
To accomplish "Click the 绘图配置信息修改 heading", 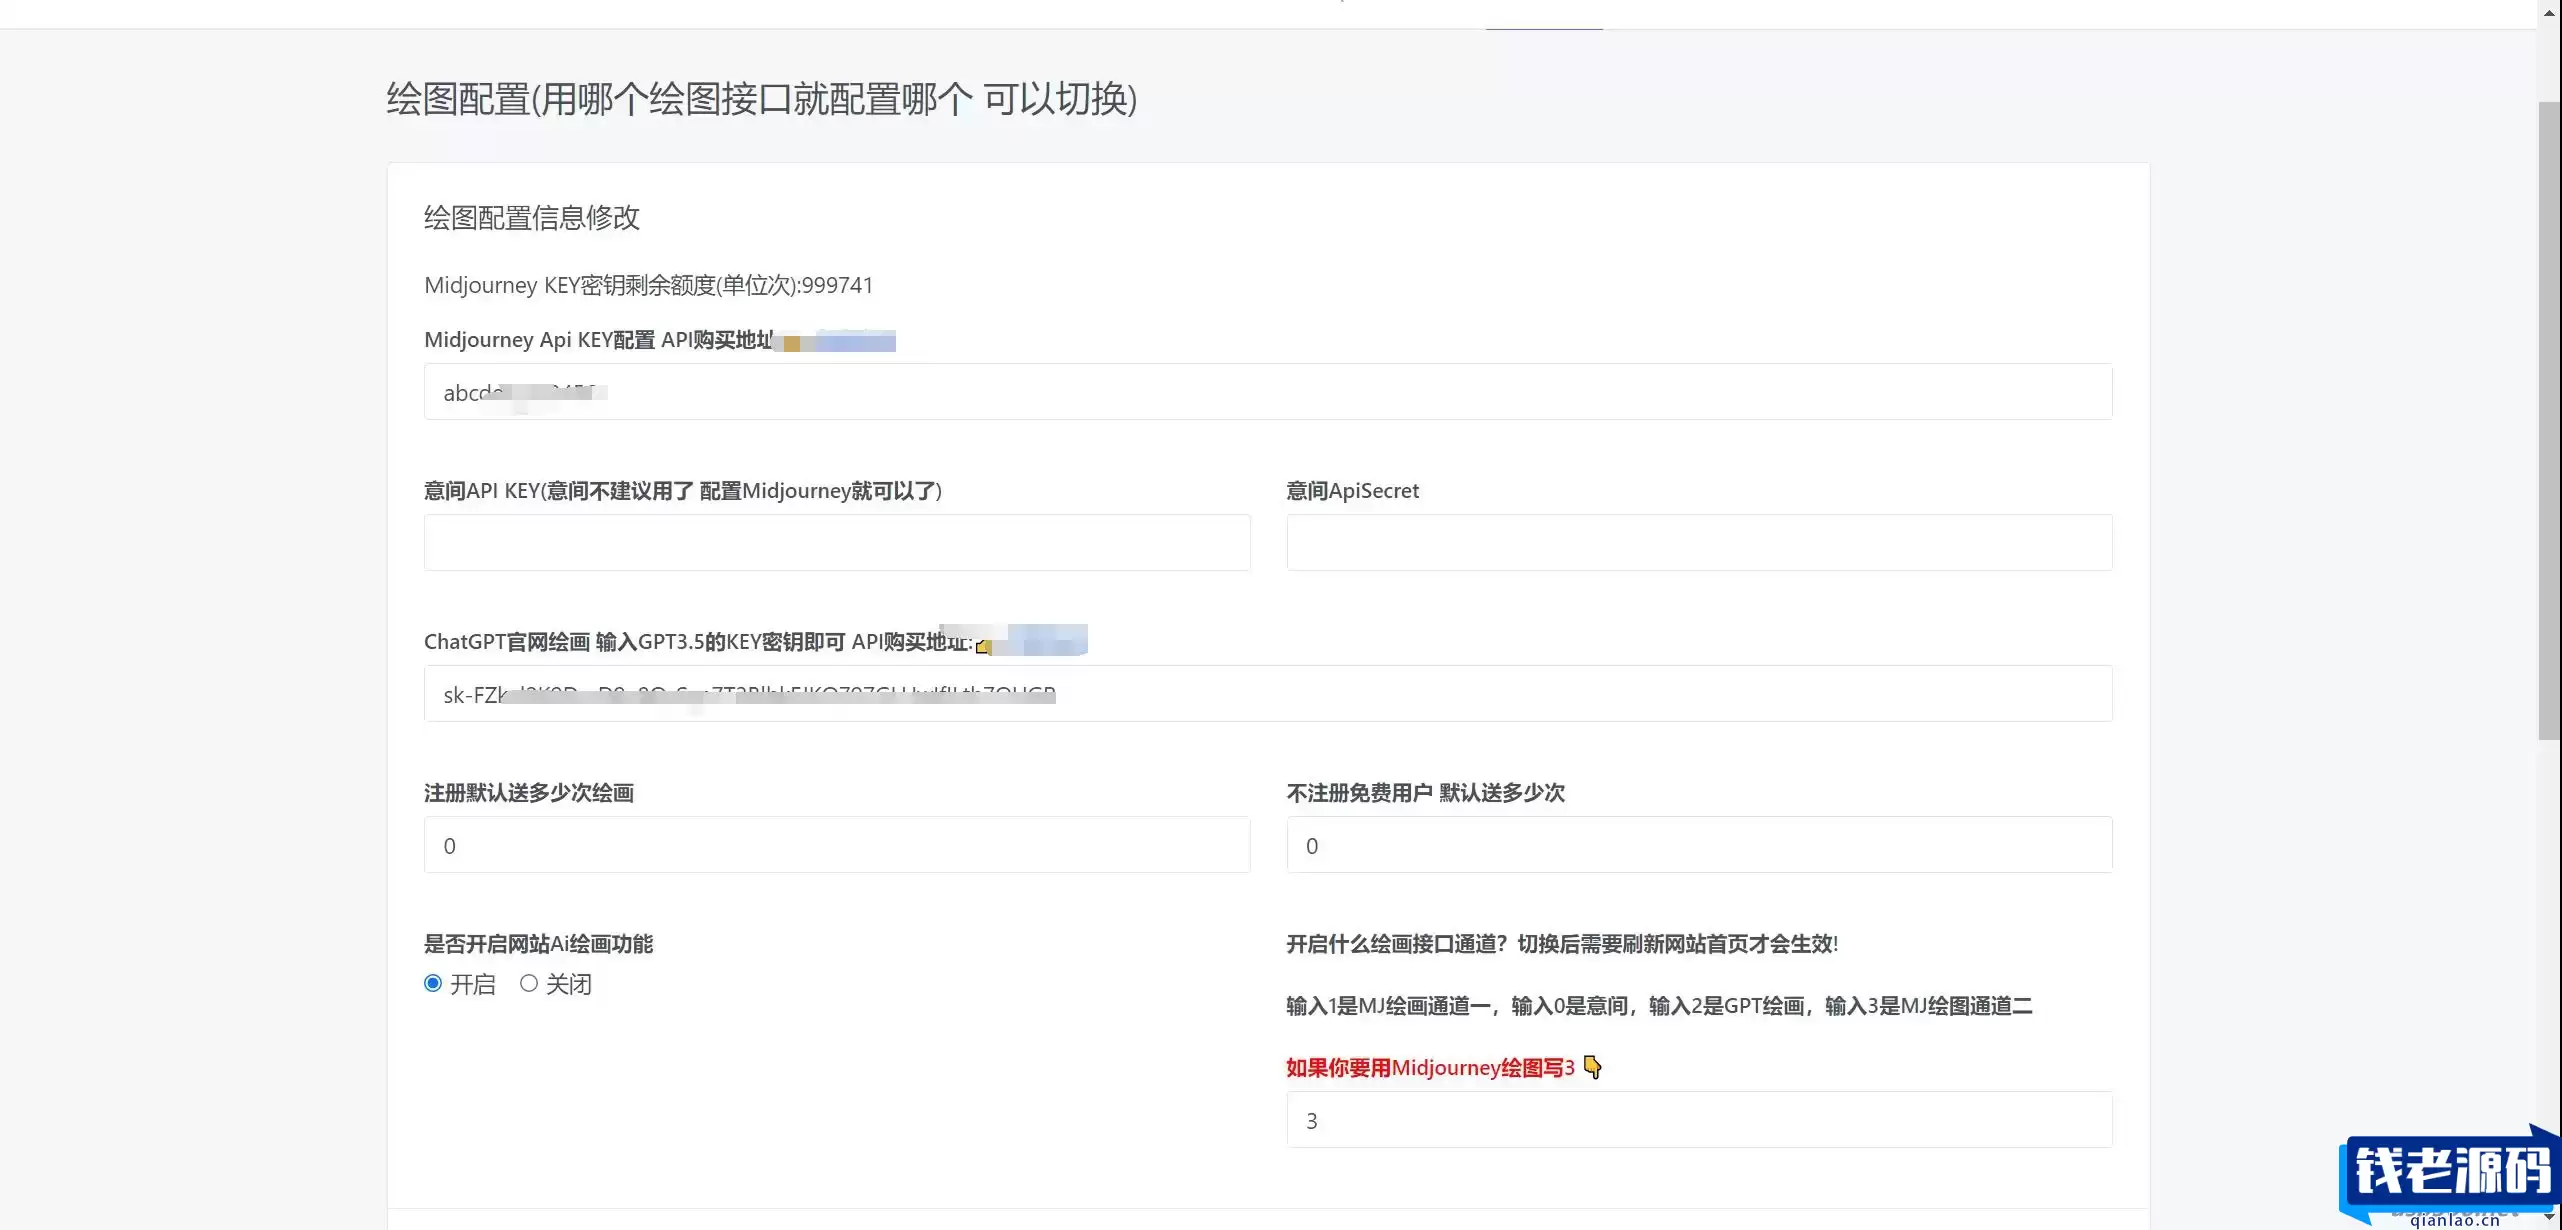I will pos(532,218).
